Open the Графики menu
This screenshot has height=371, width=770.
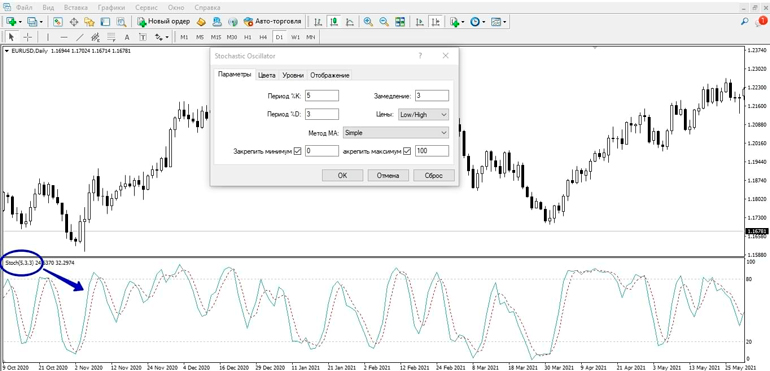pos(111,8)
